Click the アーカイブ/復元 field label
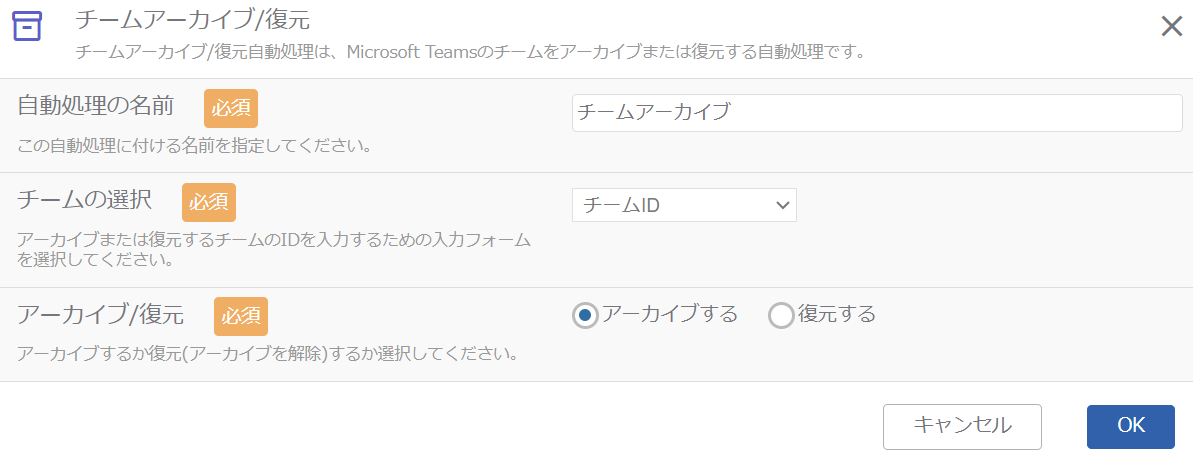 click(x=100, y=314)
